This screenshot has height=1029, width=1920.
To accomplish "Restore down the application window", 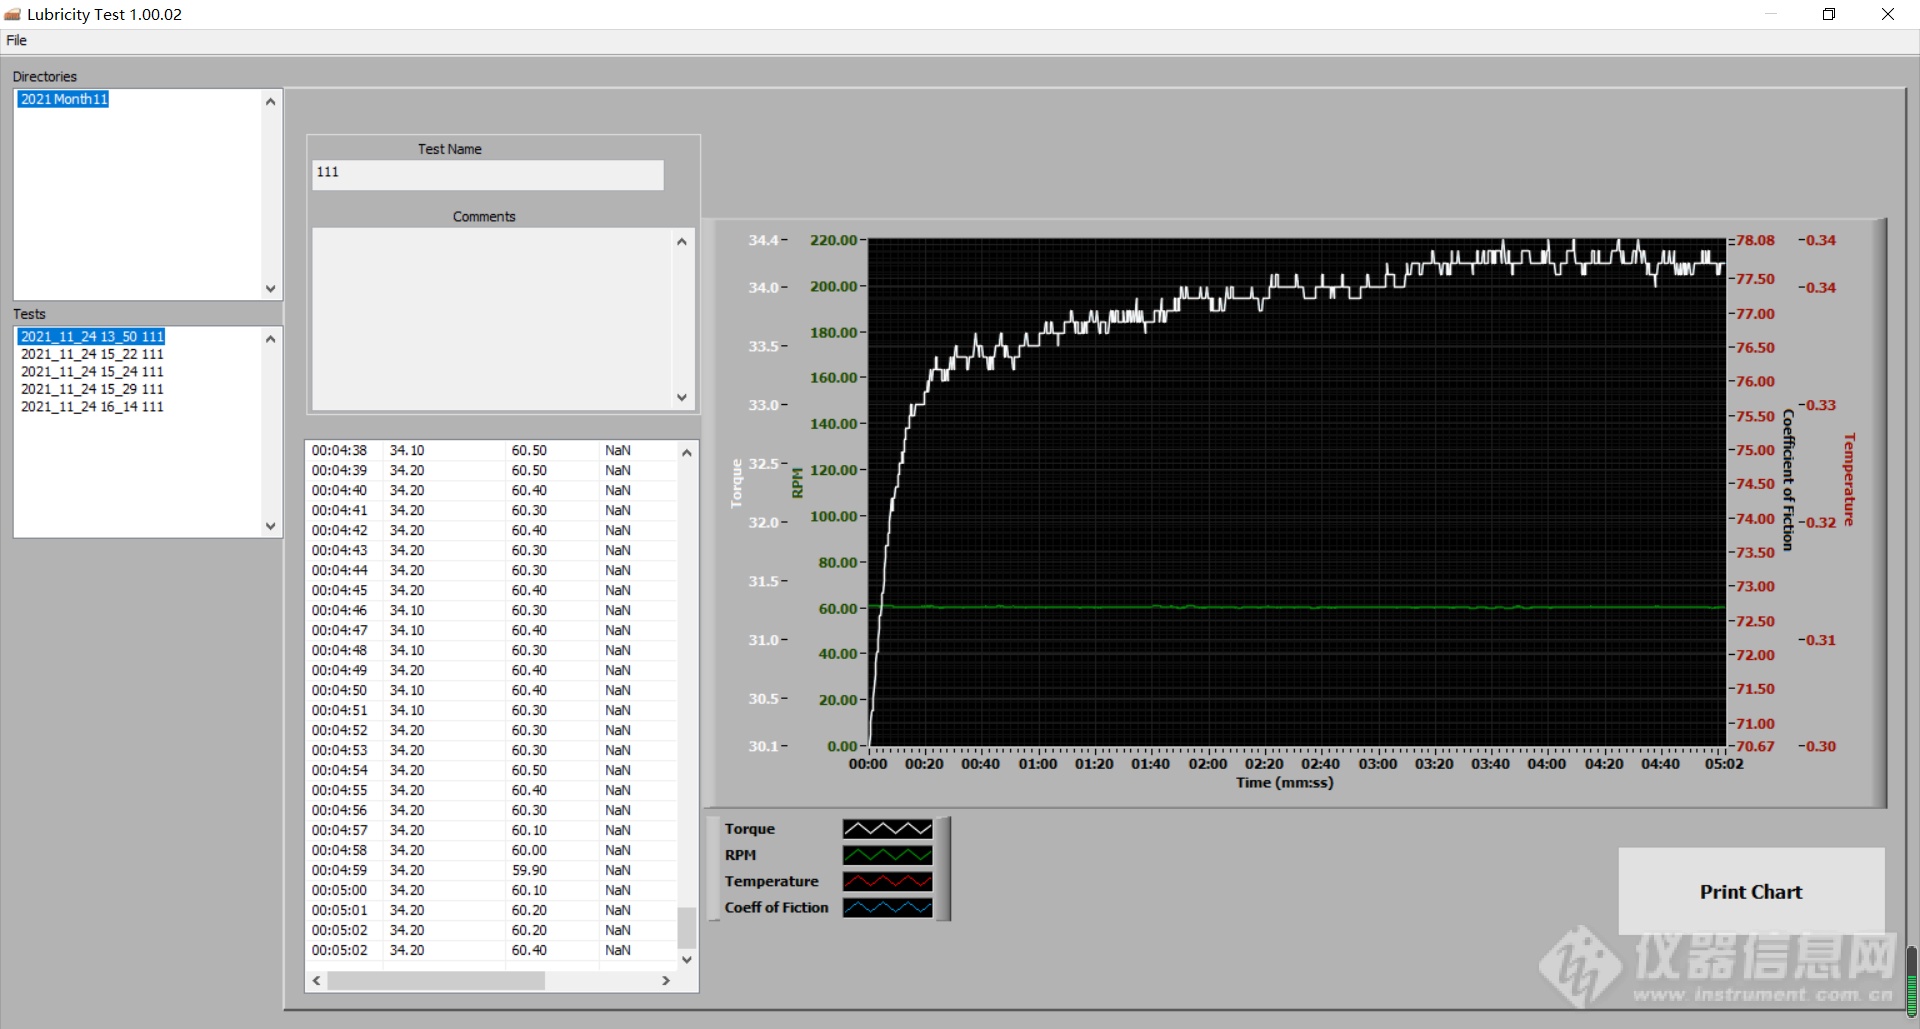I will (1829, 14).
